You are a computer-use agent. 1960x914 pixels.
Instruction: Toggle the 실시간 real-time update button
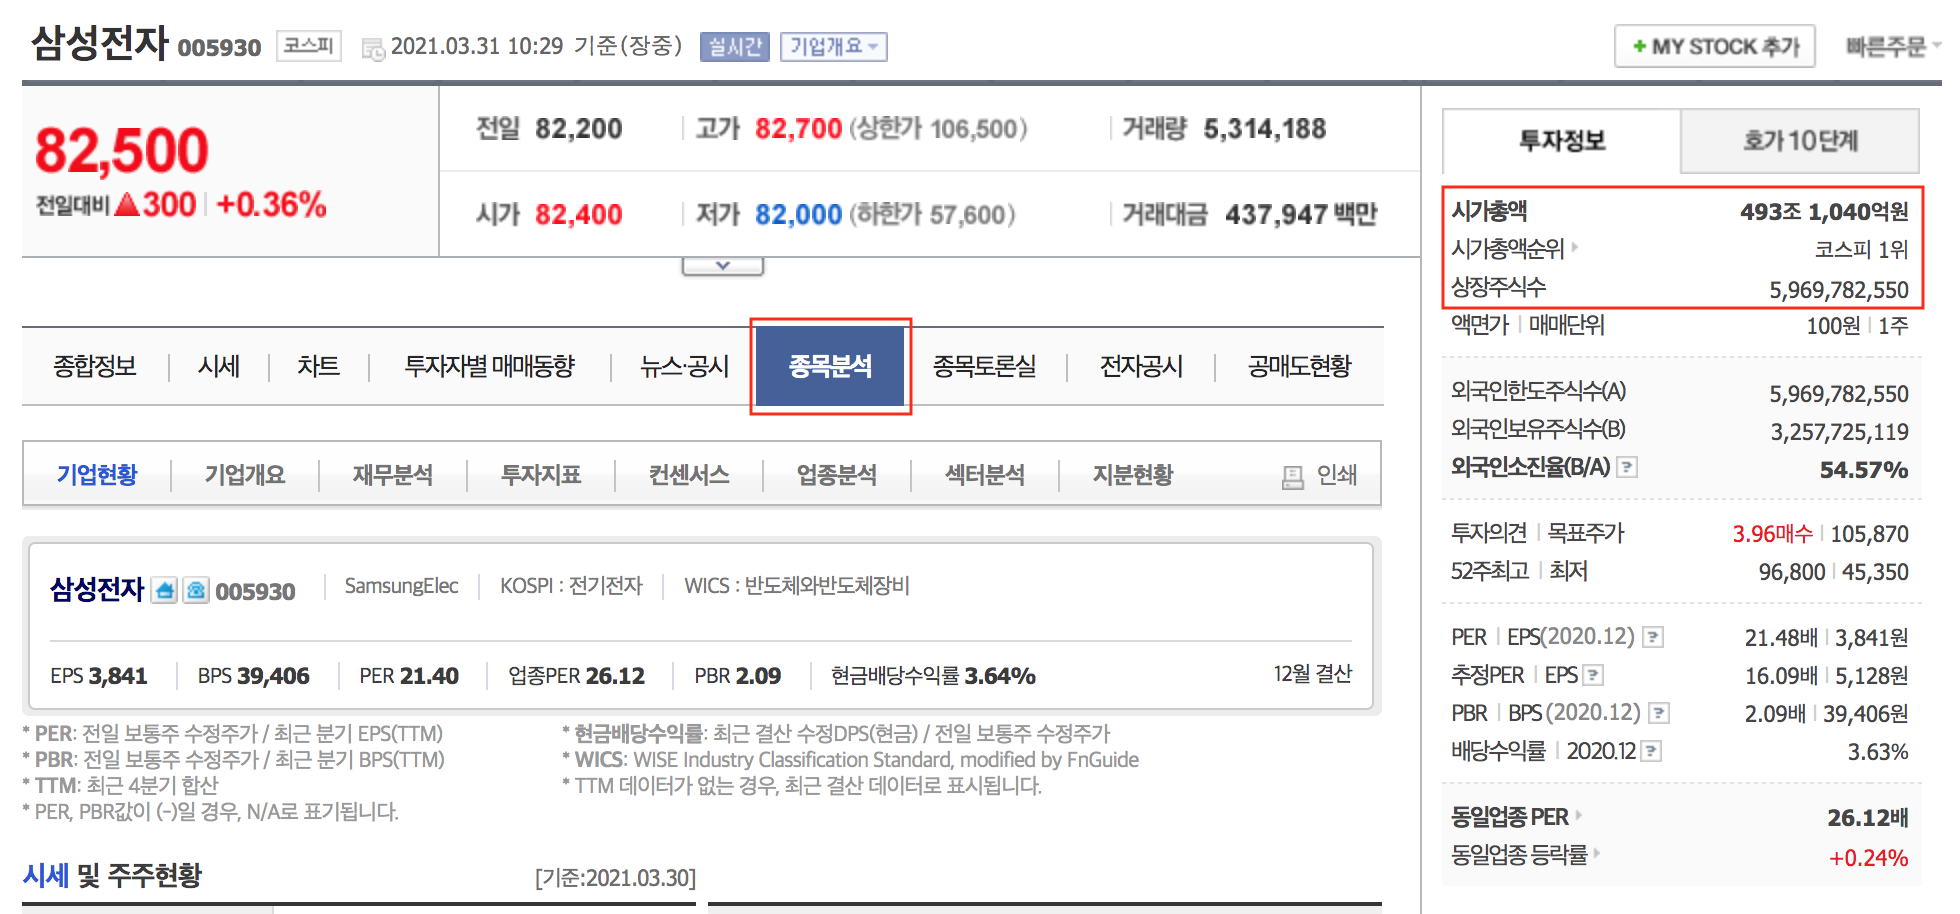pos(735,46)
